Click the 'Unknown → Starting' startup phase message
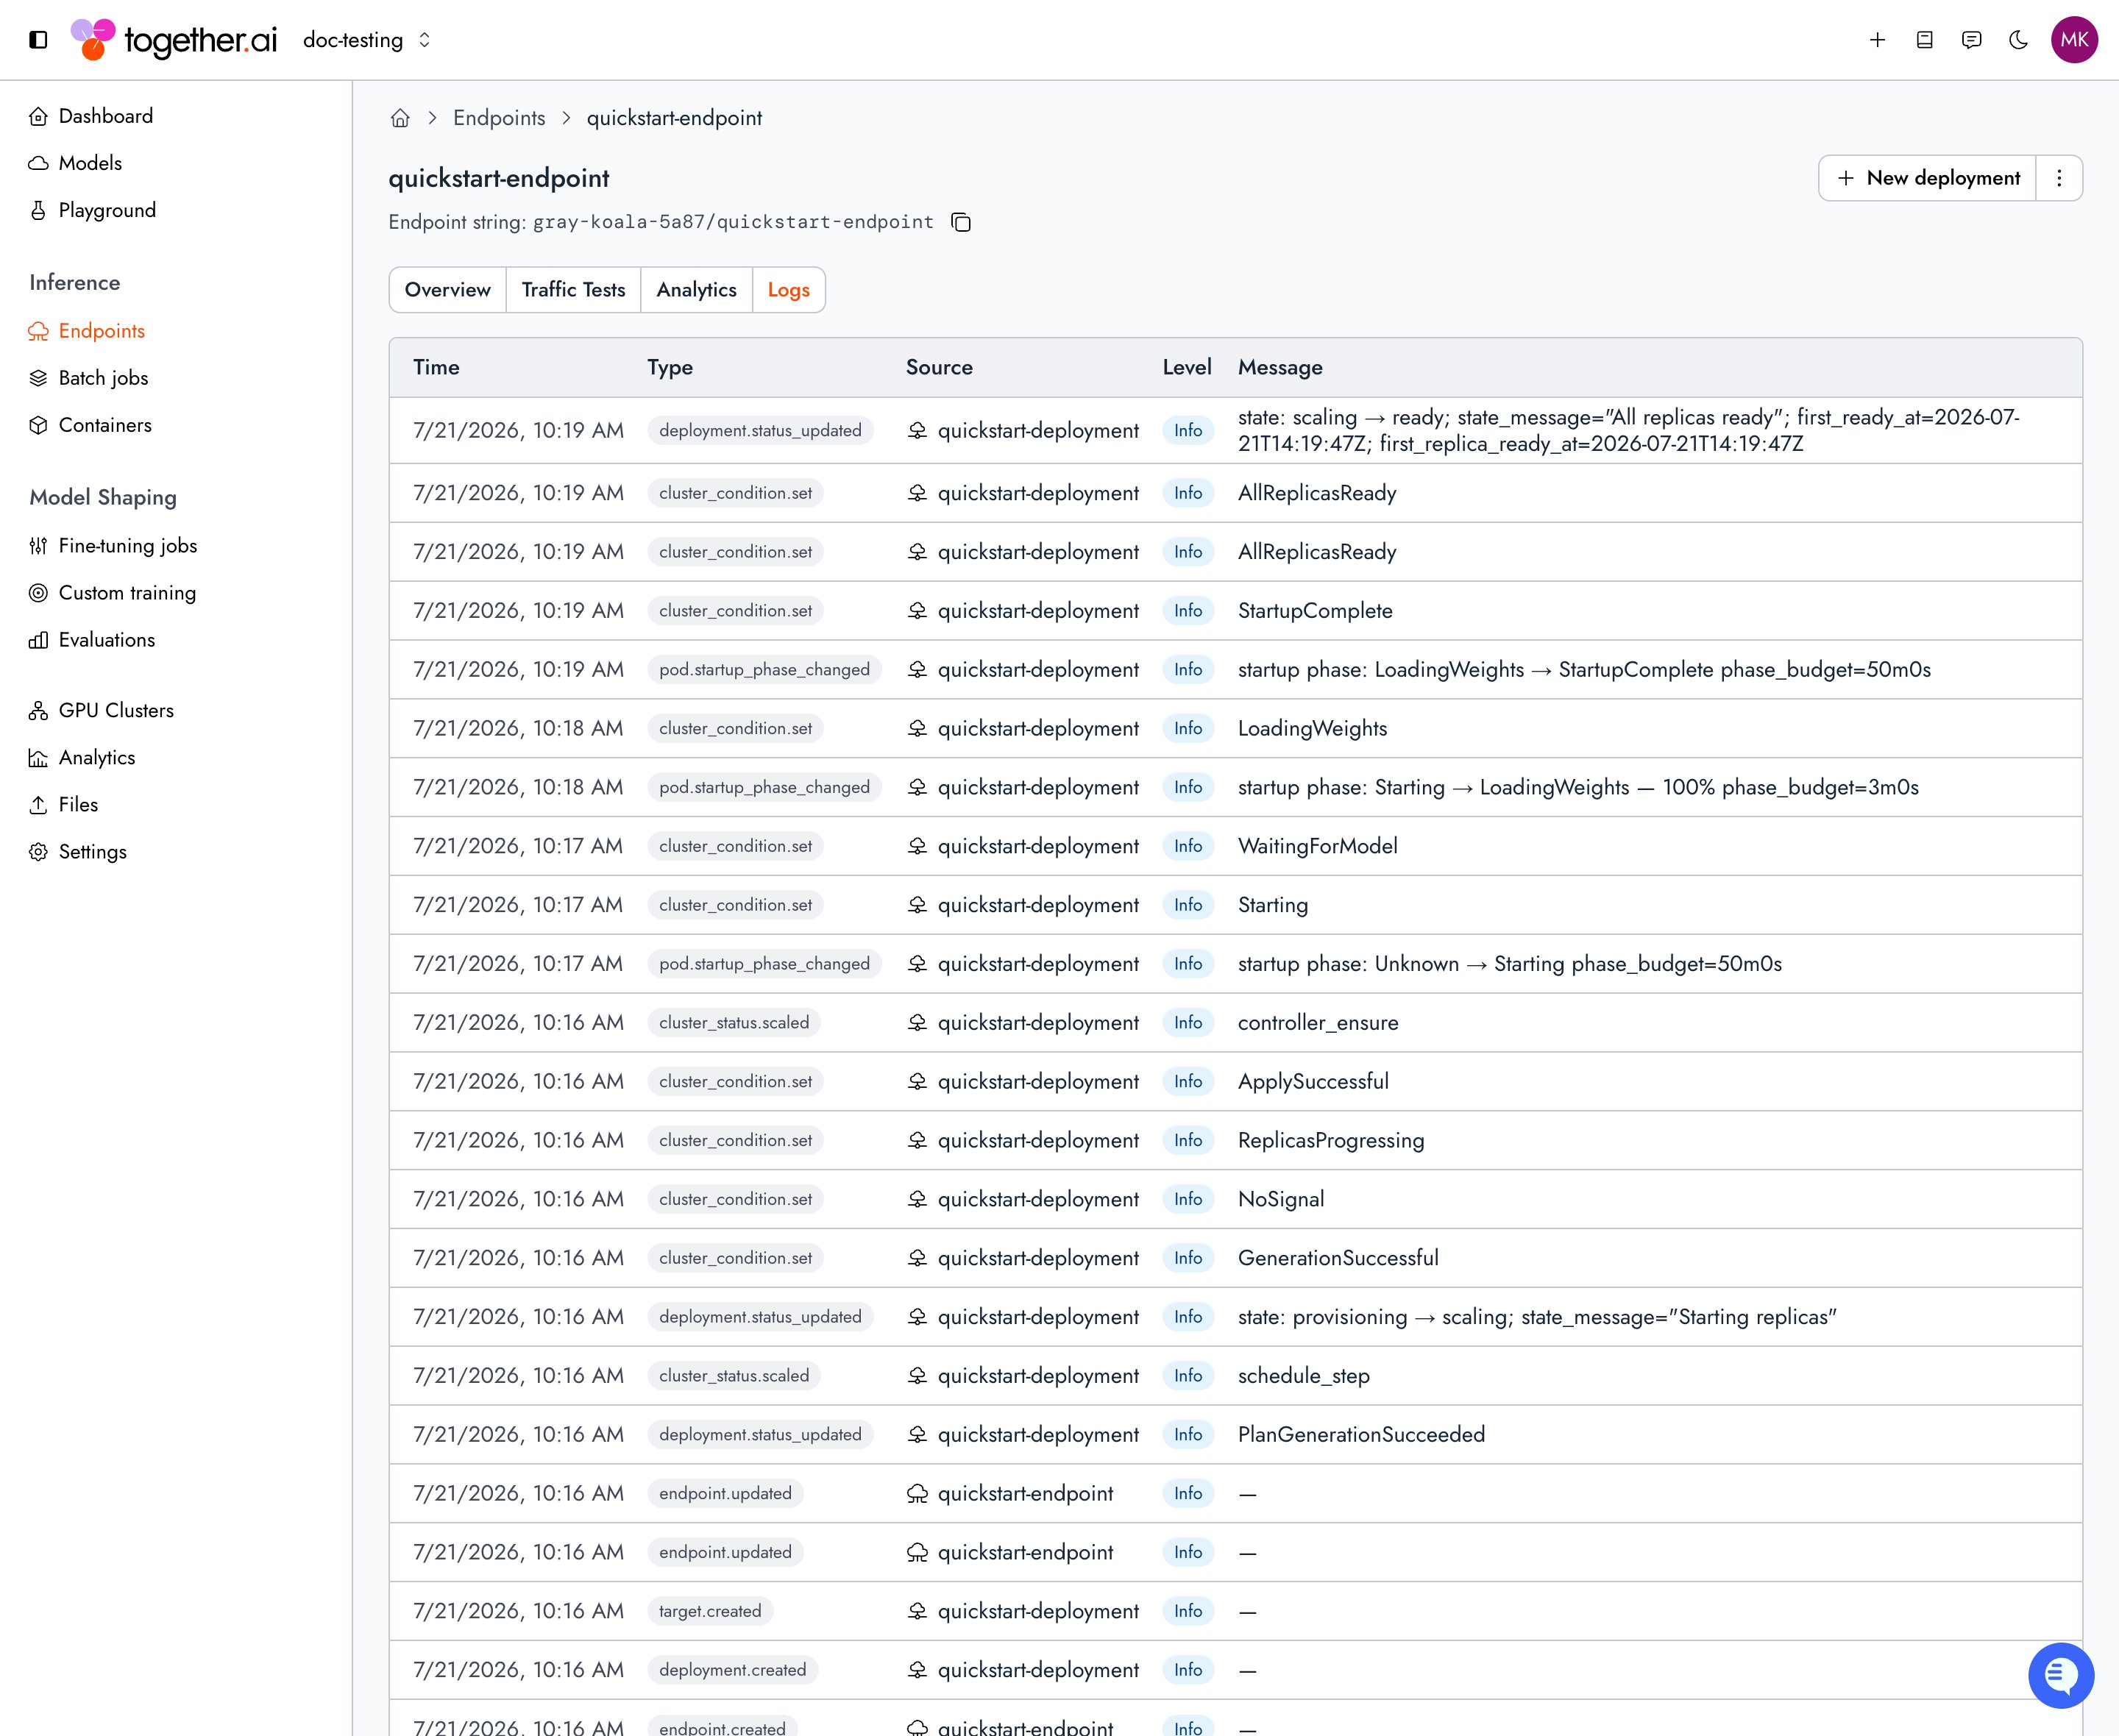 coord(1509,964)
